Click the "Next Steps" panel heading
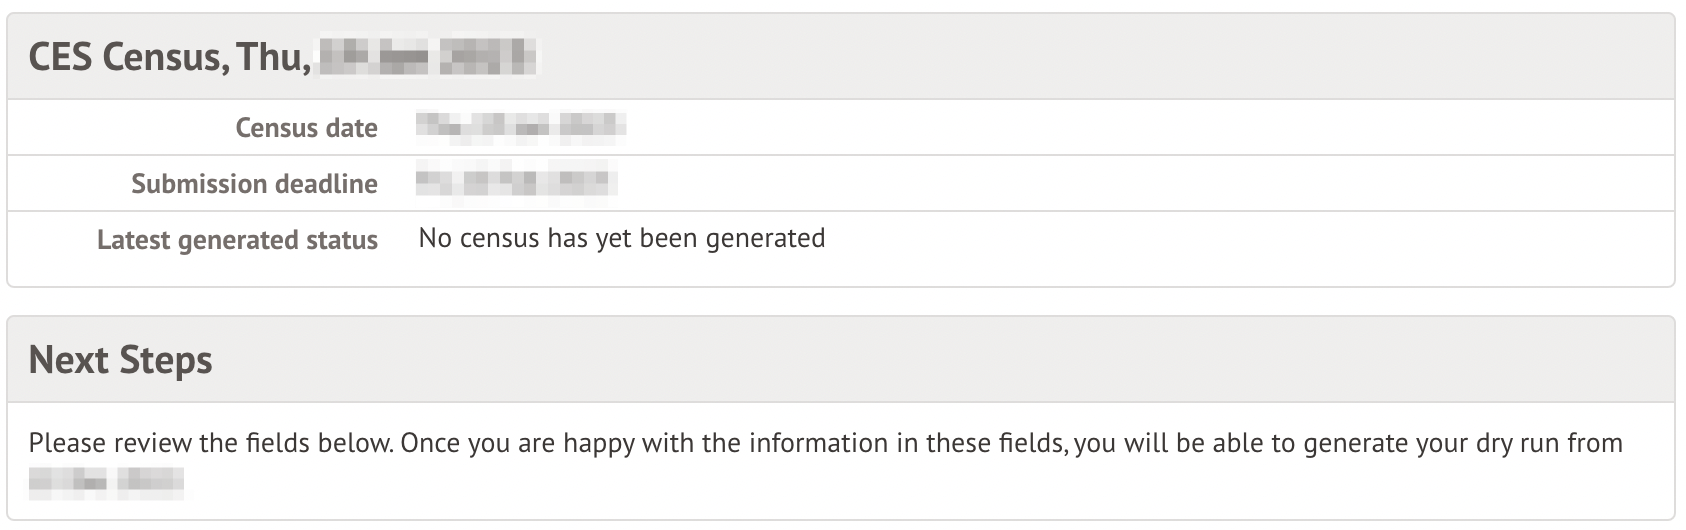The width and height of the screenshot is (1686, 530). coord(121,360)
